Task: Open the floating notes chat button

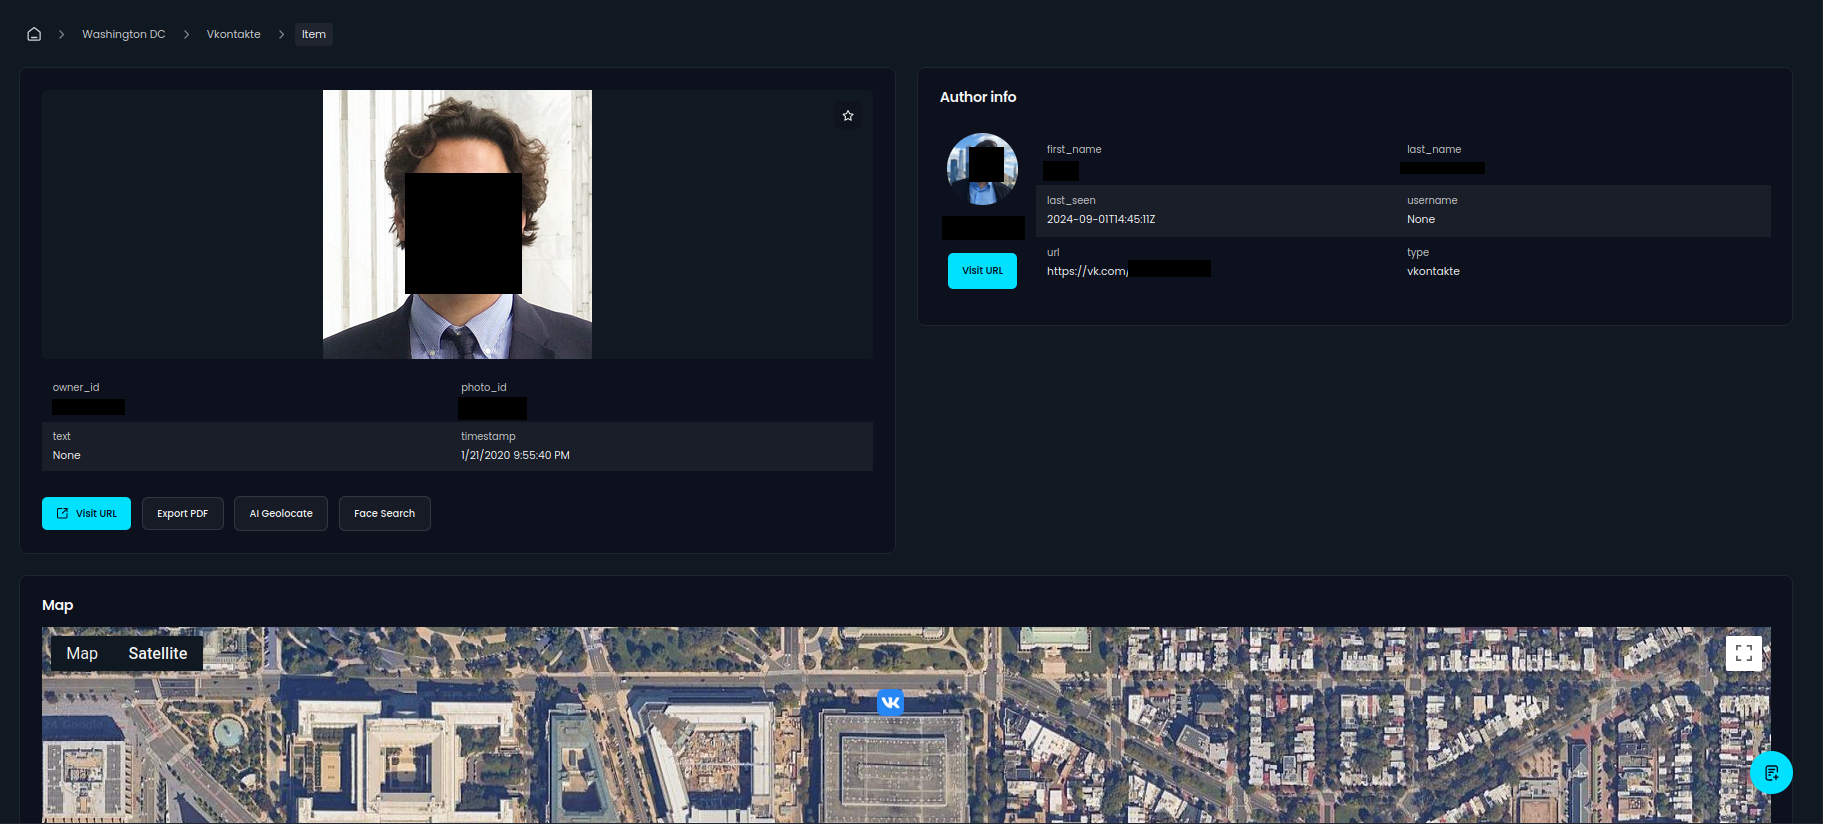Action: [x=1771, y=772]
